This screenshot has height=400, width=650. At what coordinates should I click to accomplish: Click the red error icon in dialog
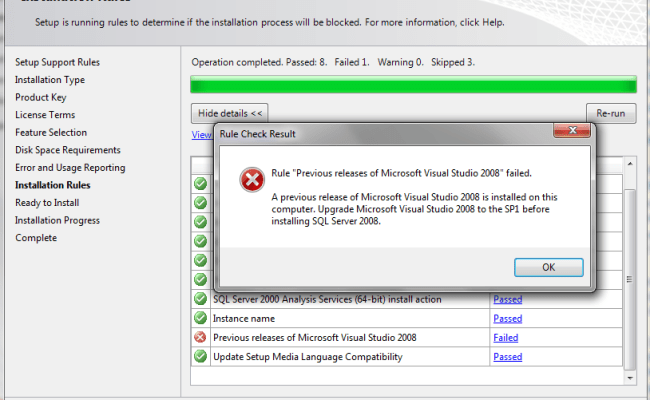[x=252, y=180]
